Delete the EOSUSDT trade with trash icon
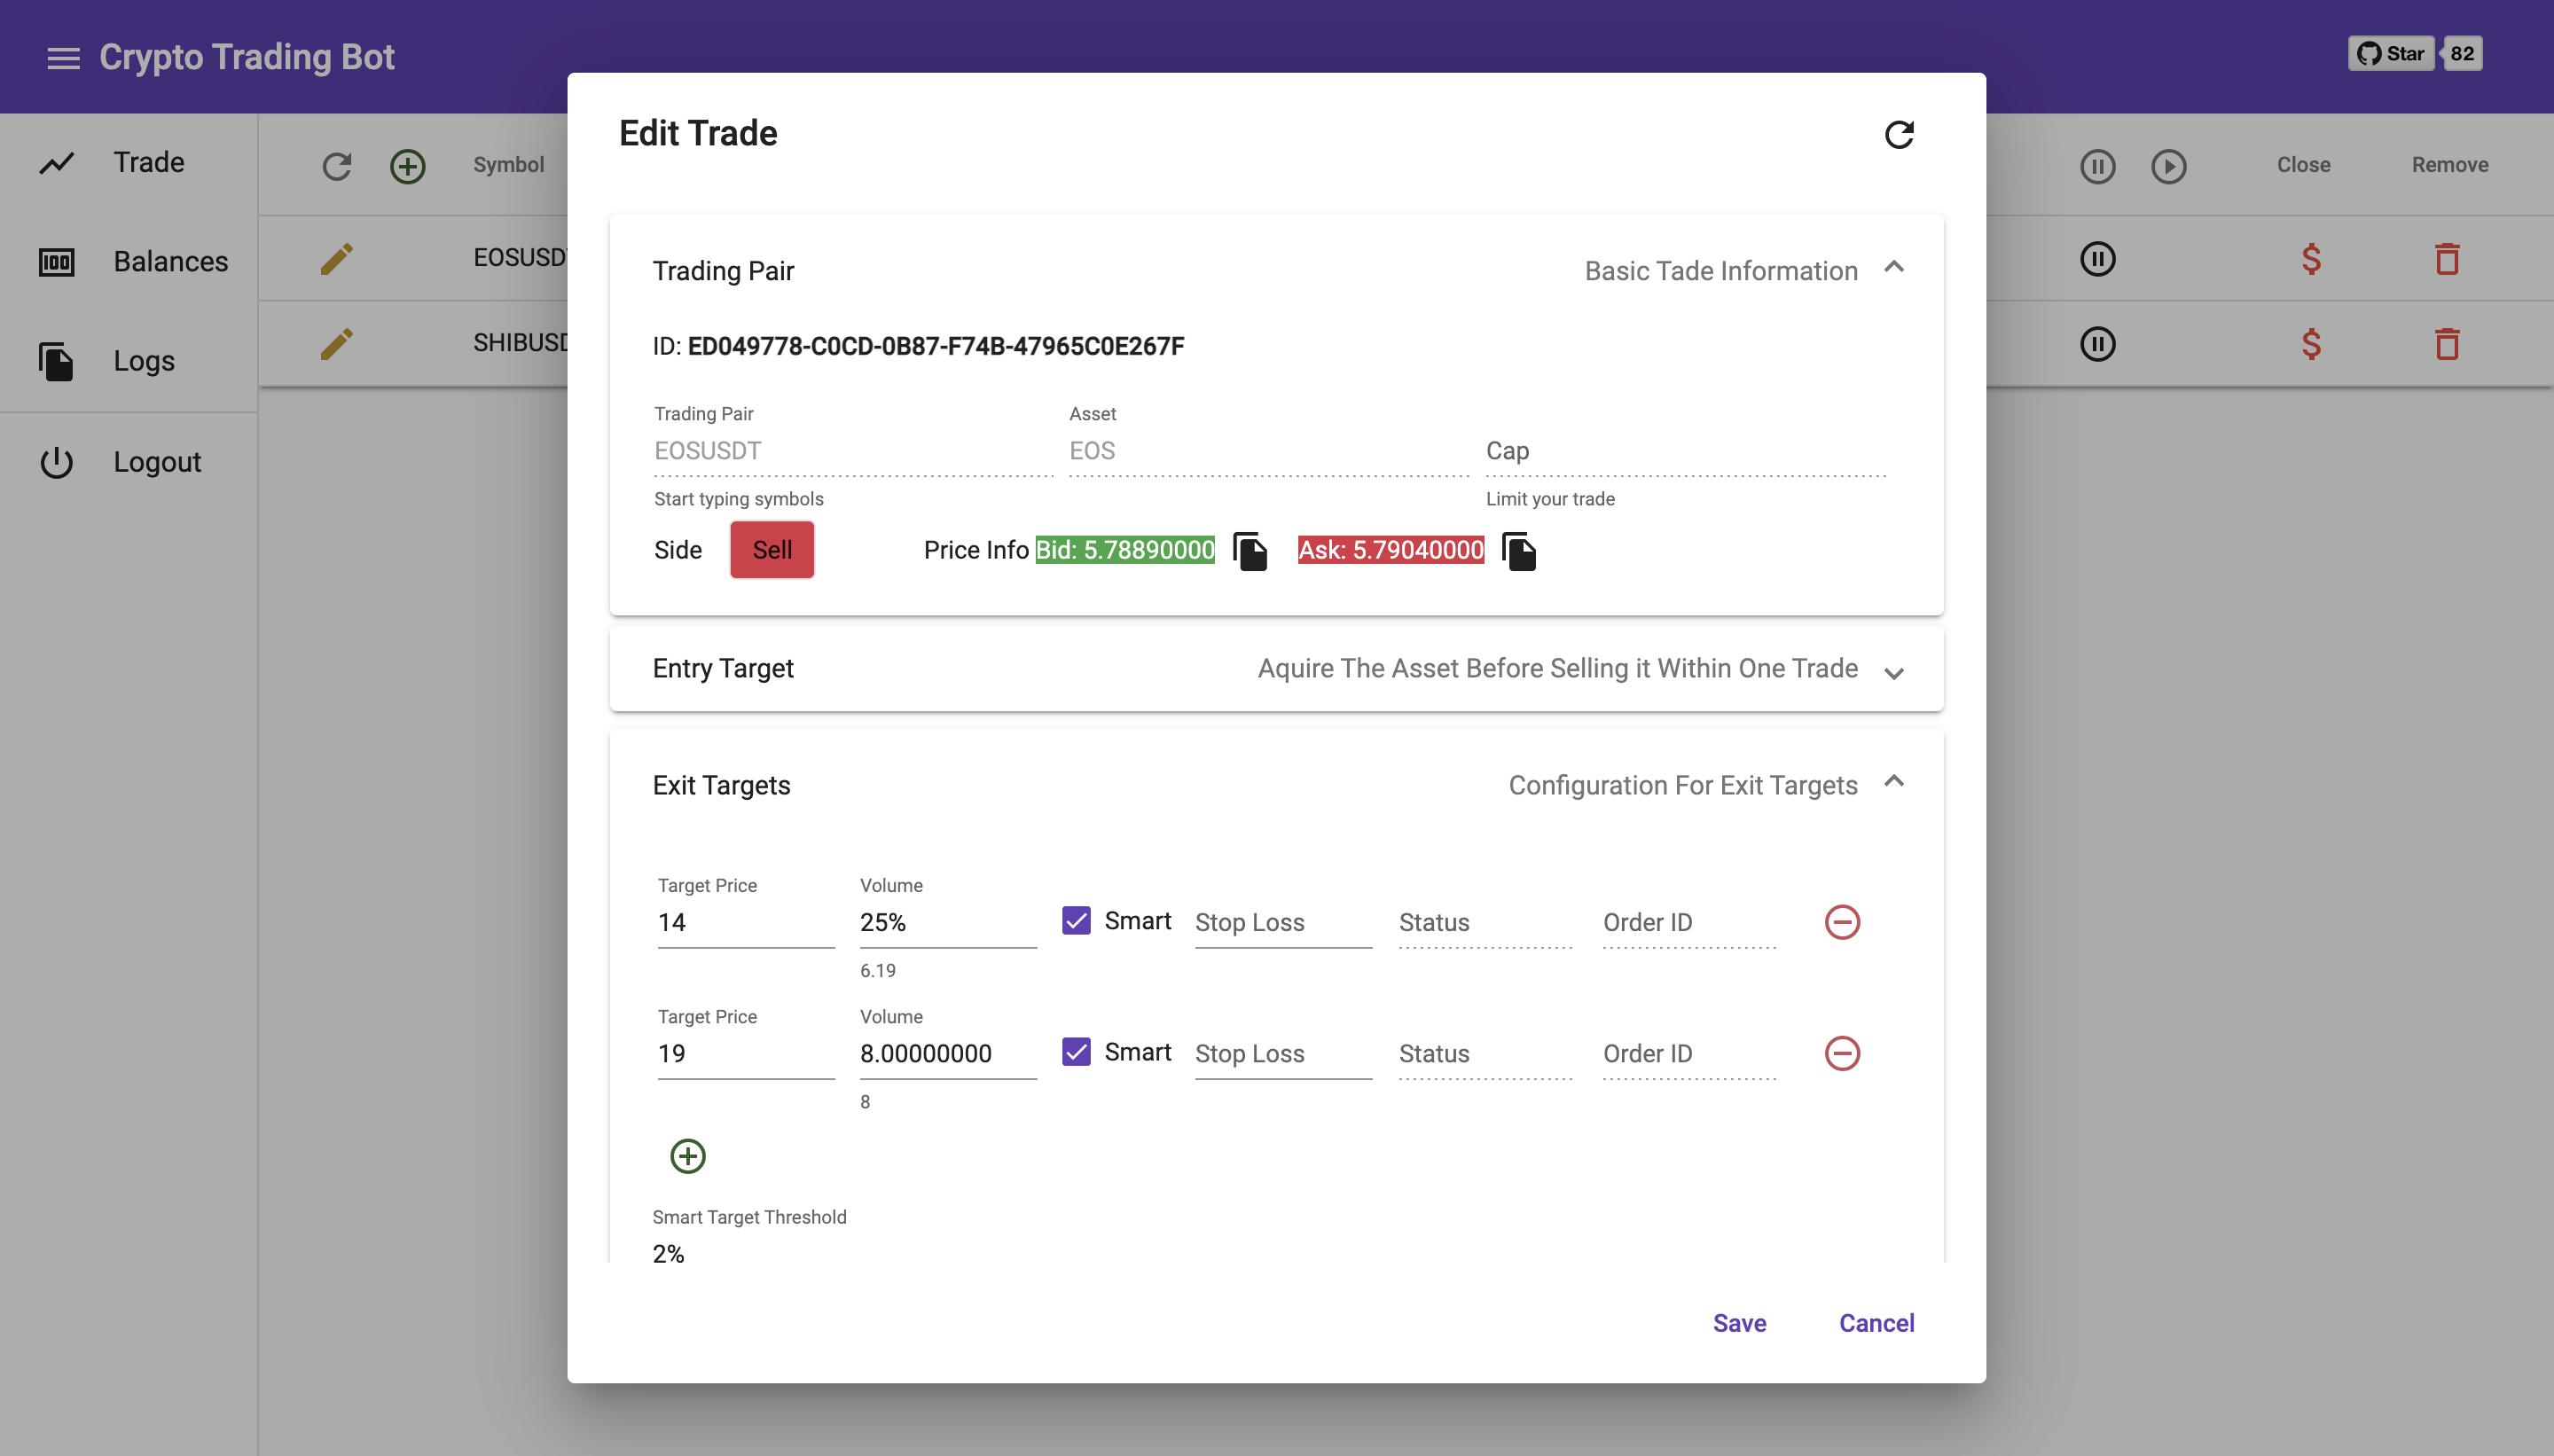The height and width of the screenshot is (1456, 2554). (2447, 259)
